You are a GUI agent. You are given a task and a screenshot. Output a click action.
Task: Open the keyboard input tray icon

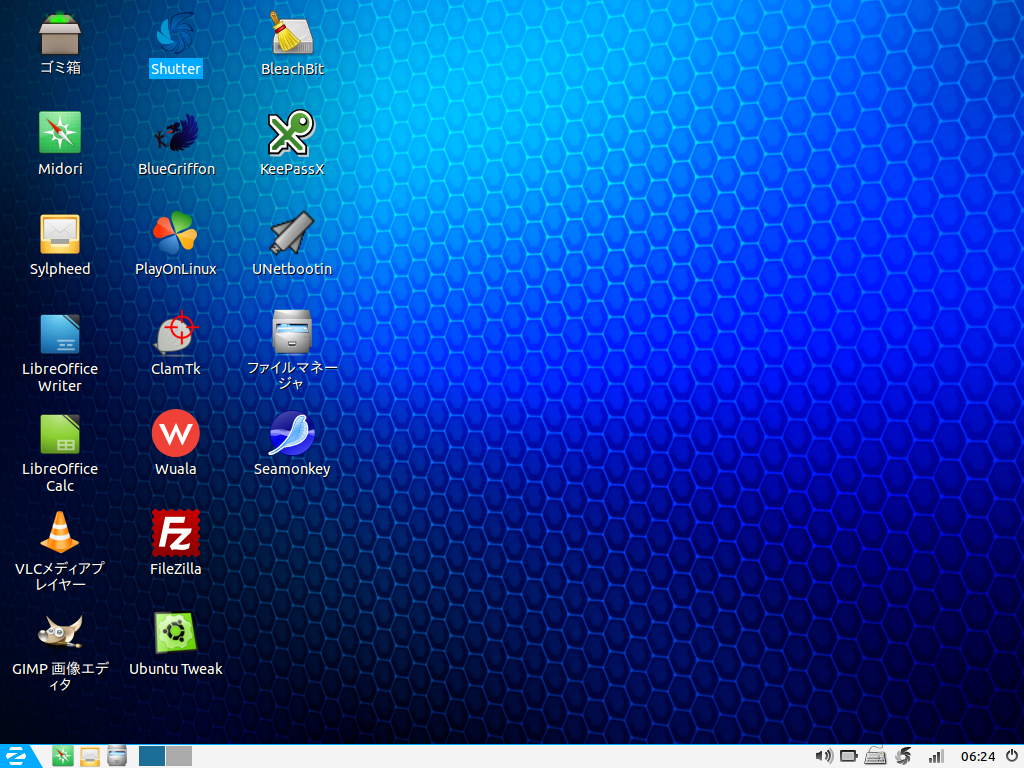[875, 756]
